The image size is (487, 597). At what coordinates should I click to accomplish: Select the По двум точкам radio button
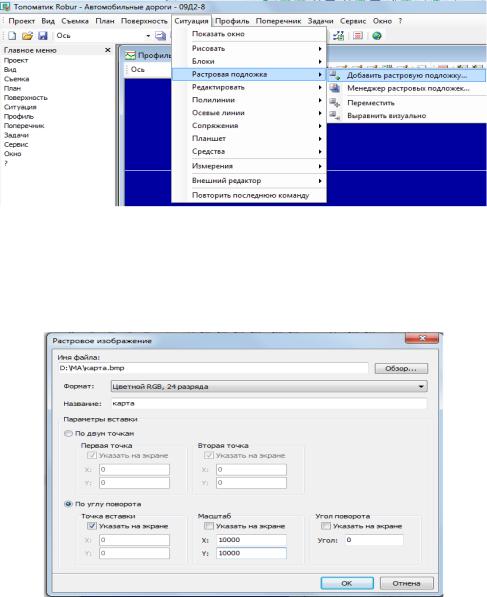[69, 433]
